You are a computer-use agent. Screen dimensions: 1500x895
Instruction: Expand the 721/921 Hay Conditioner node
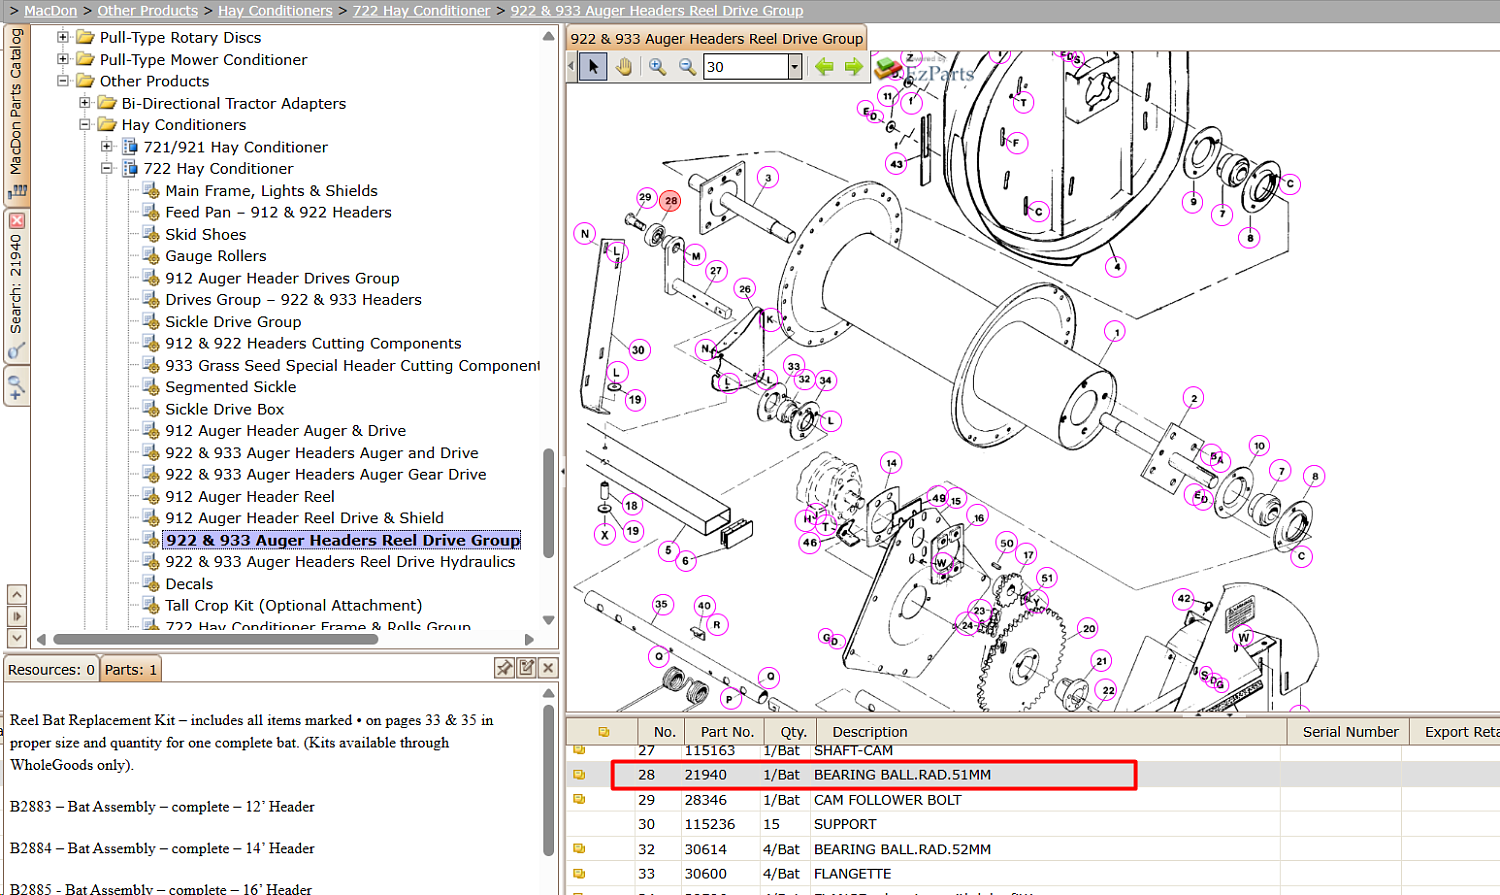point(107,147)
